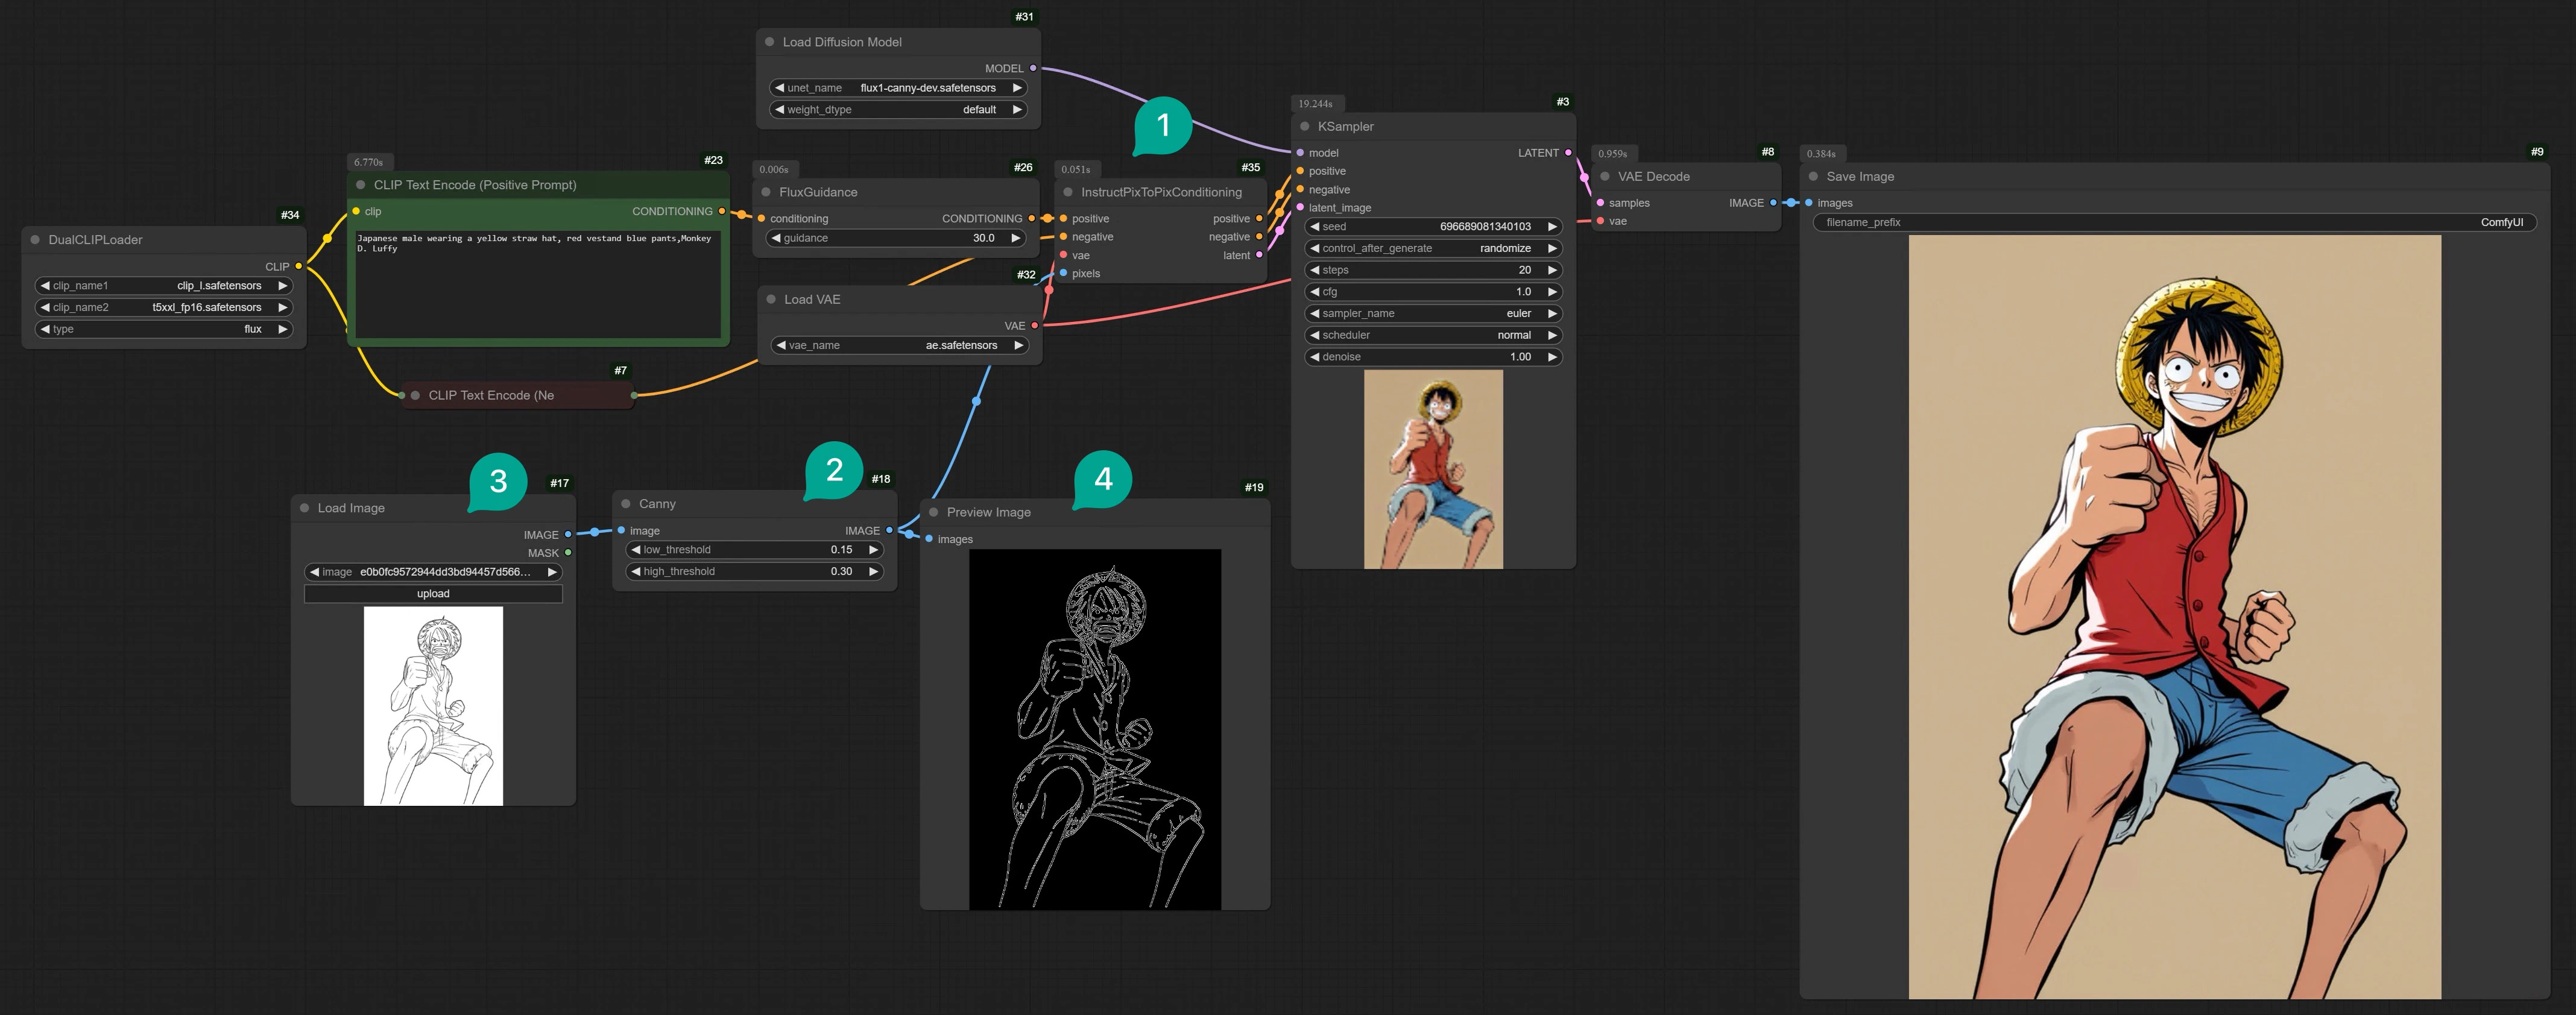Click right arrow of unet_name selector
Screen dimensions: 2576x1015
[1017, 88]
